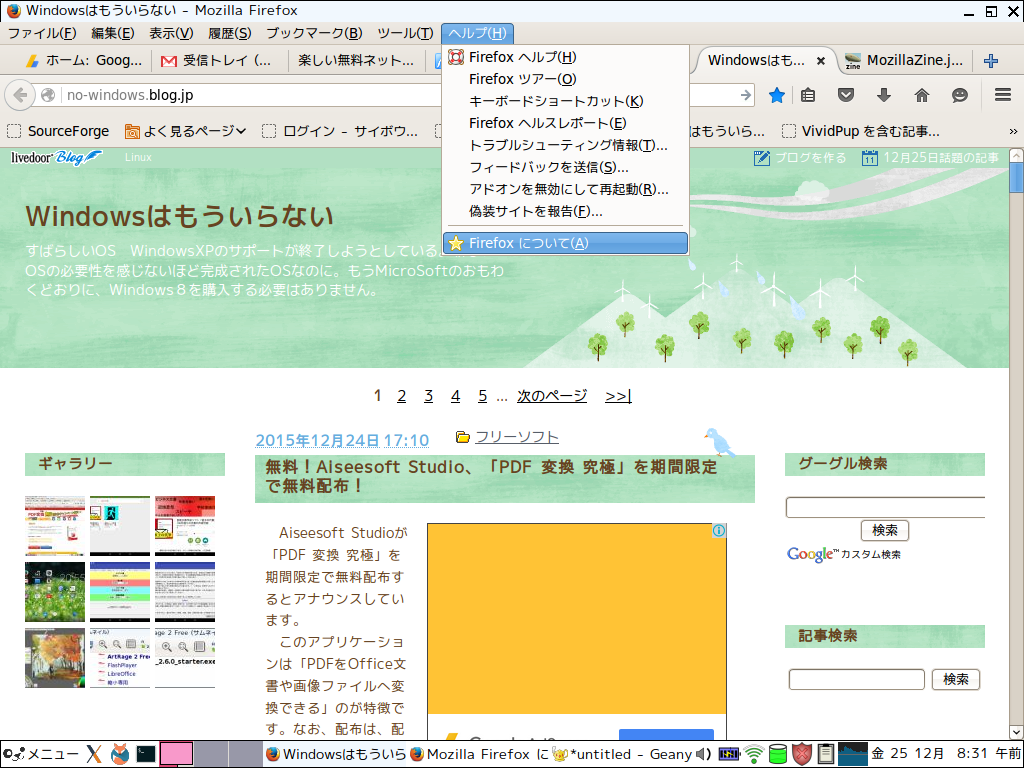Open the VividPup を含む記事 bookmark
This screenshot has width=1024, height=768.
(x=861, y=131)
